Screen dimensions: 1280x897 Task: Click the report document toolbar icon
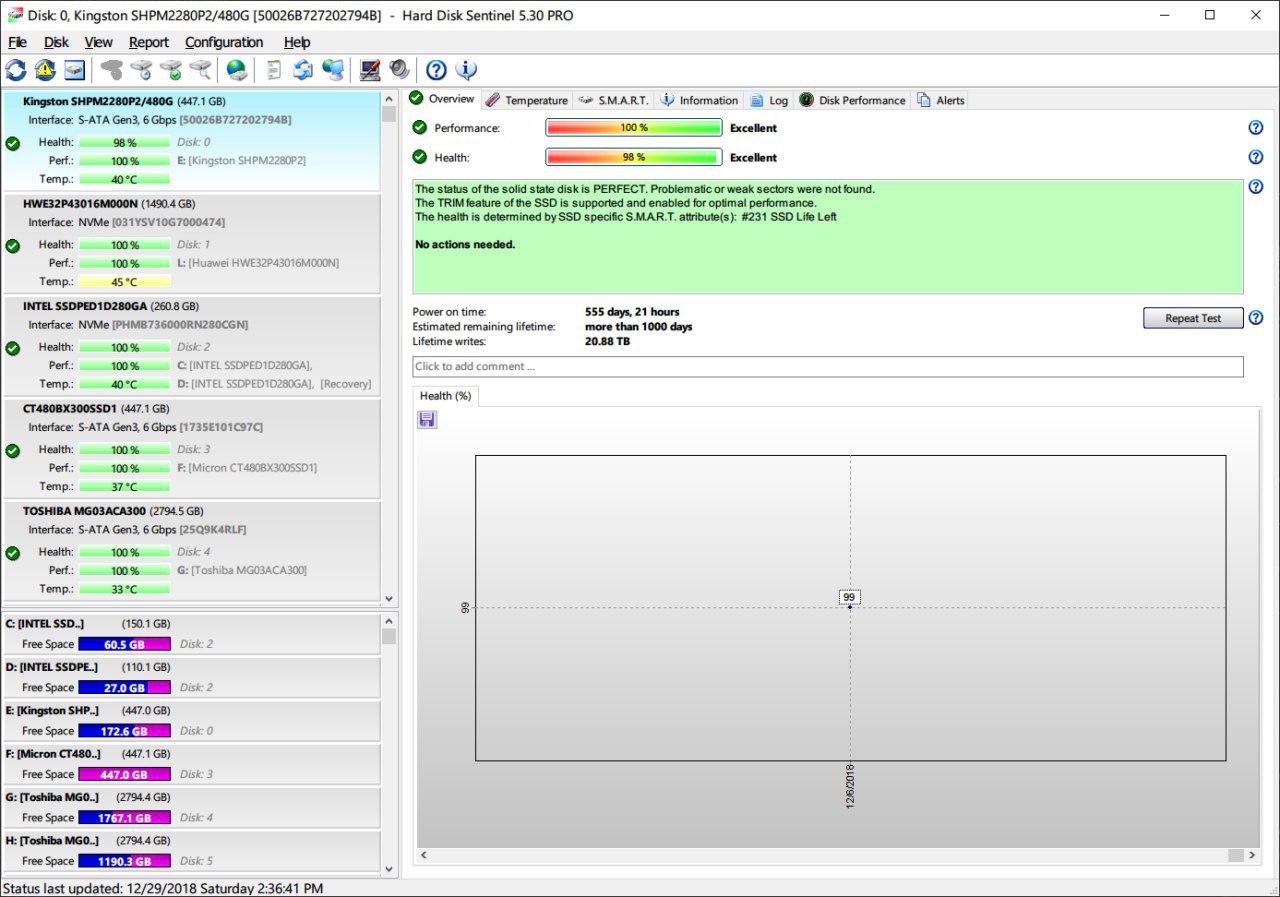pyautogui.click(x=273, y=69)
